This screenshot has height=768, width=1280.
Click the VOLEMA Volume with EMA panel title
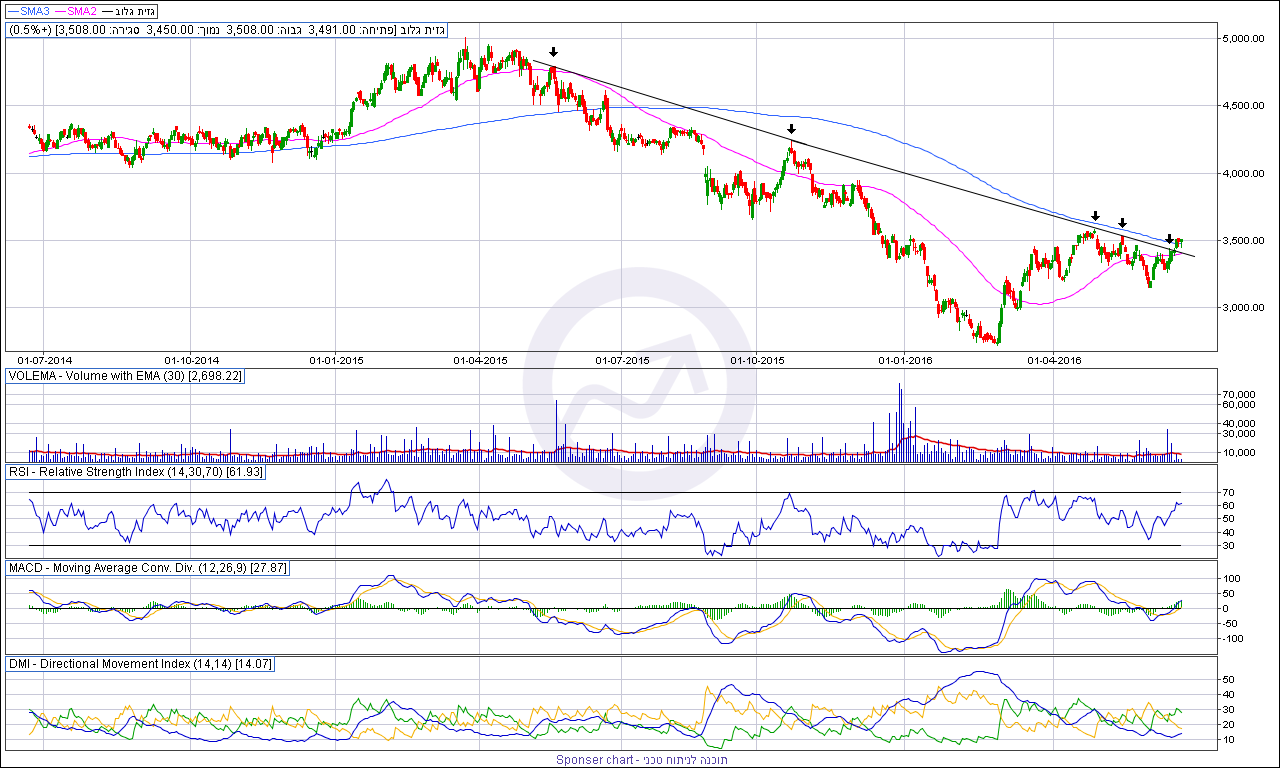[x=125, y=376]
